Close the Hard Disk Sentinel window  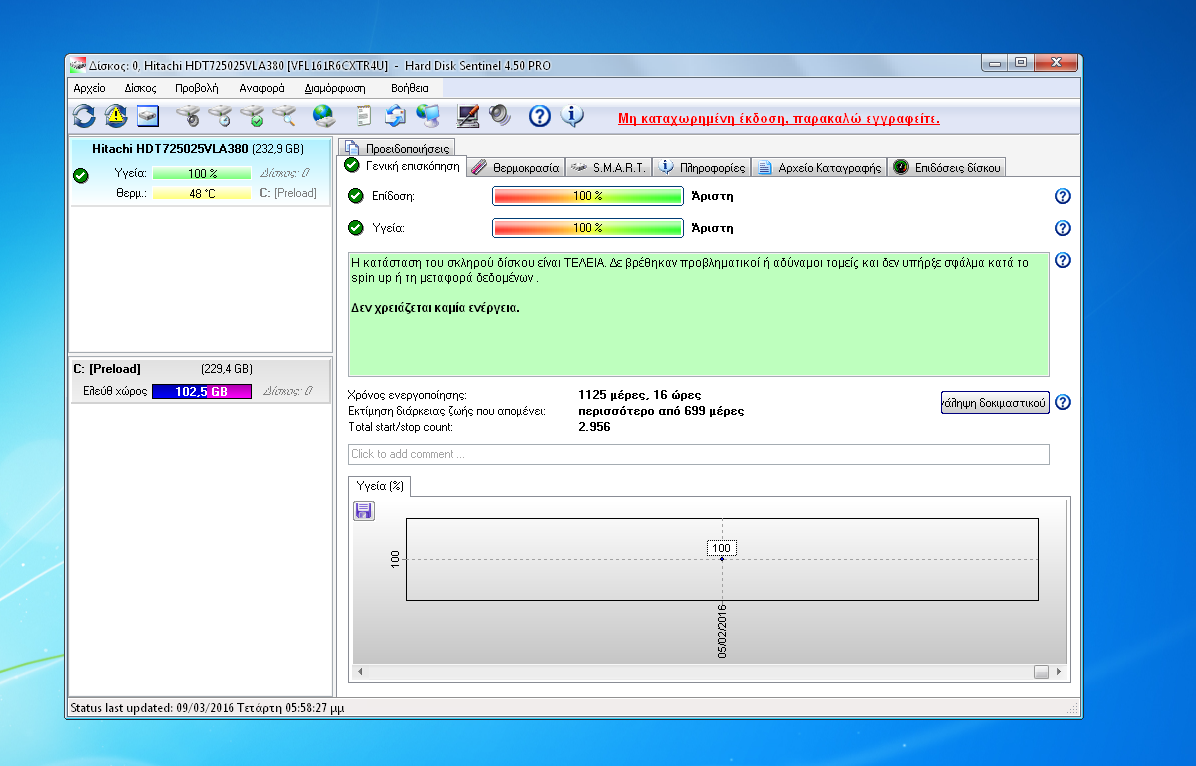point(1056,63)
